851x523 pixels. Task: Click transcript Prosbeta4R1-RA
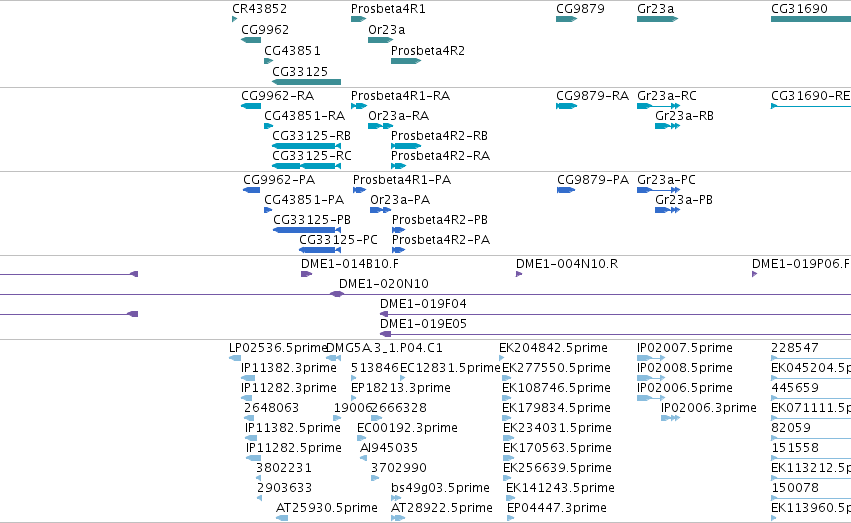point(401,96)
